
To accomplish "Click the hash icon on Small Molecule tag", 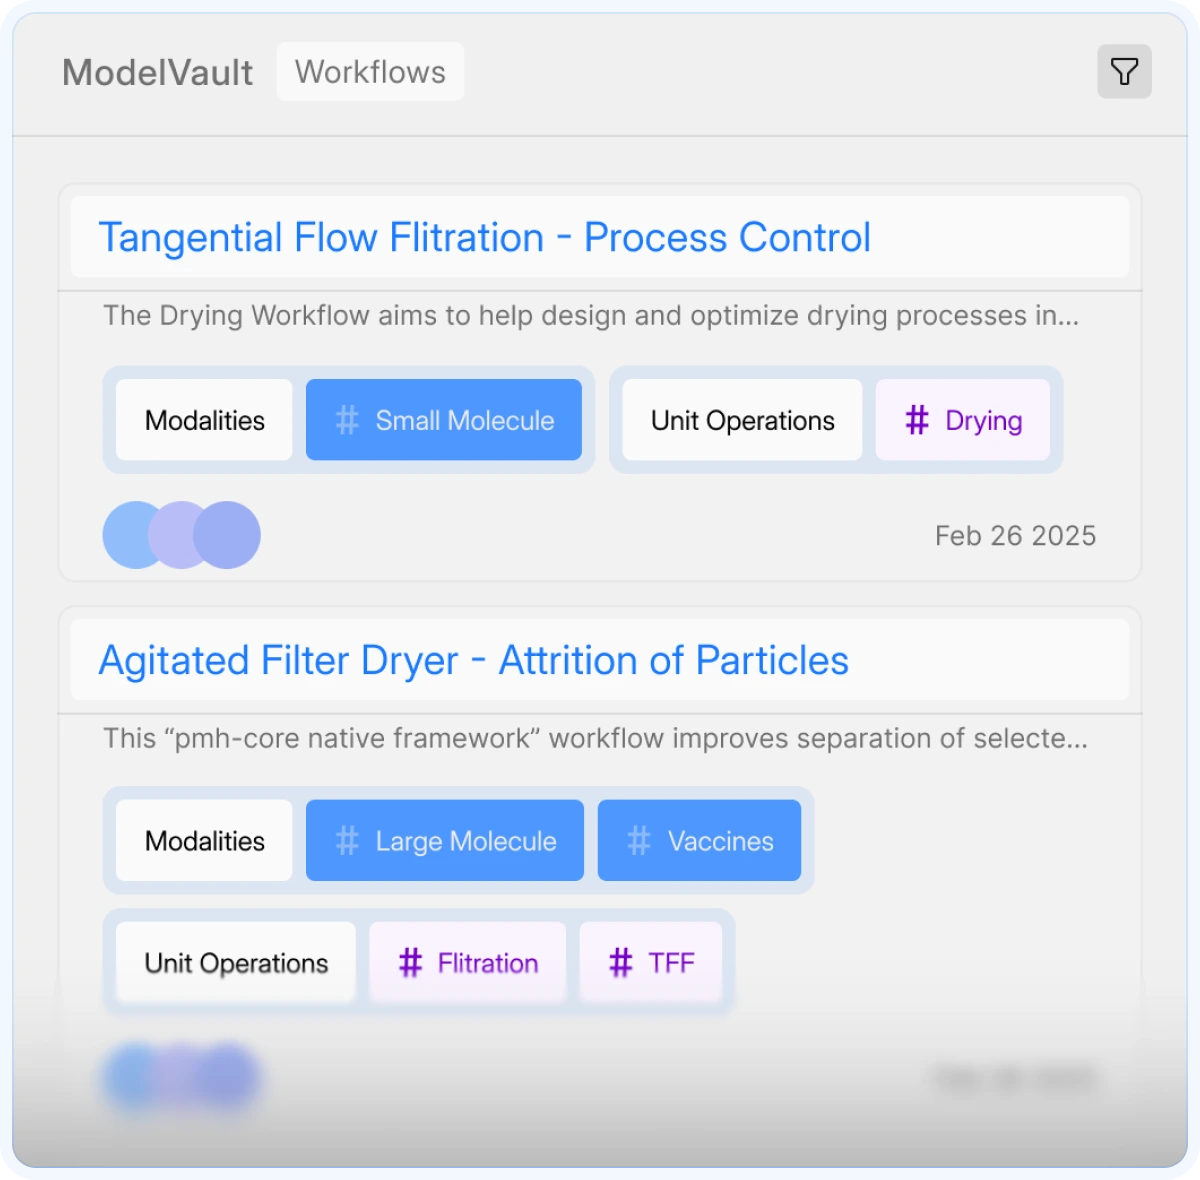I will pos(347,420).
